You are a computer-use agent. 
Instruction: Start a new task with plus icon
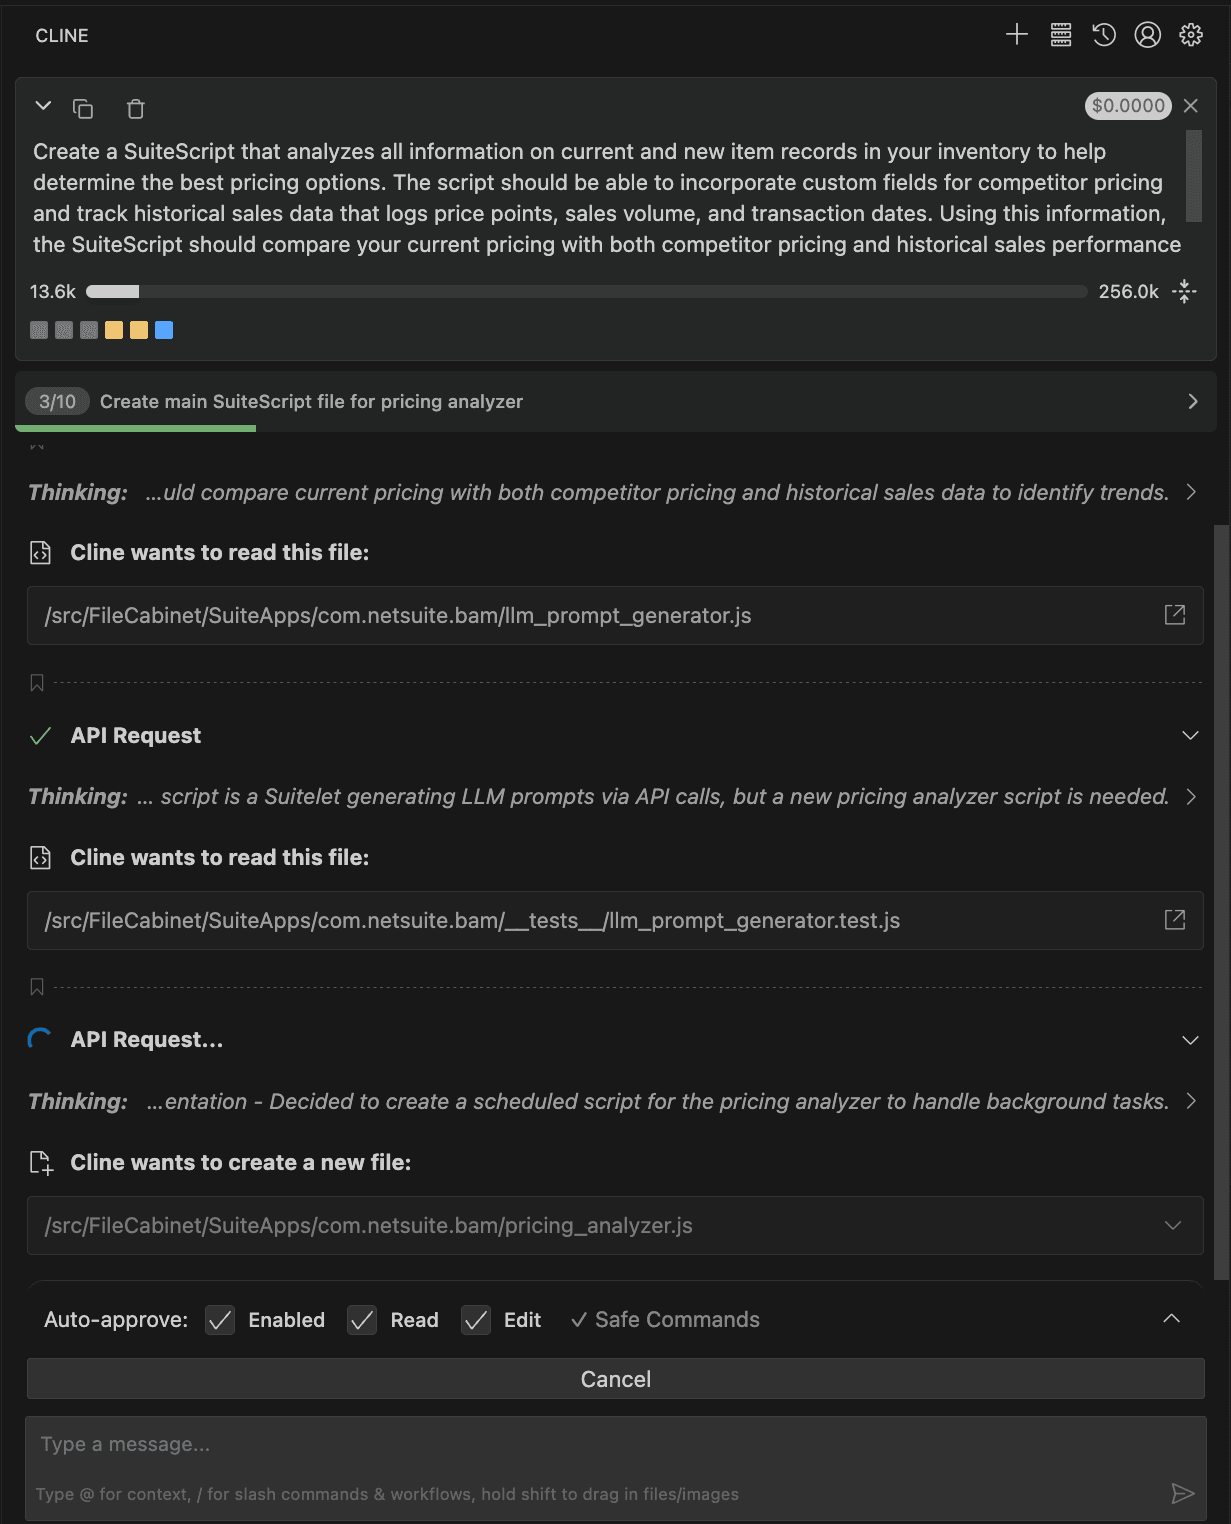tap(1016, 35)
